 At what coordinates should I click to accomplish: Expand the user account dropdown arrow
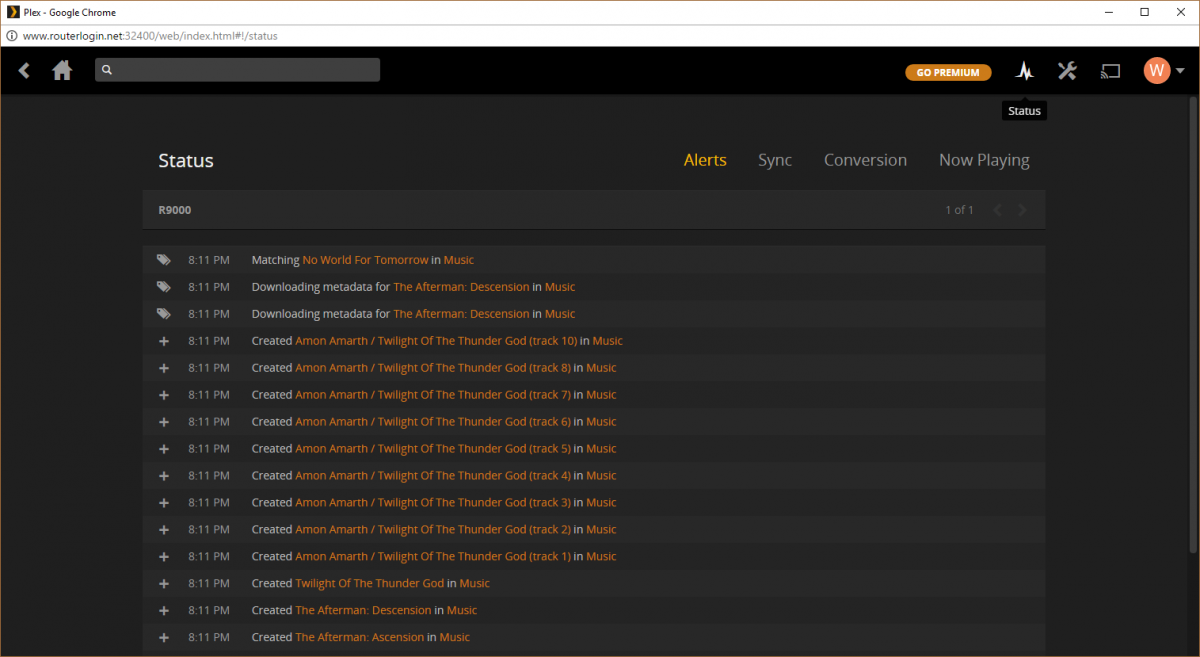[1180, 71]
